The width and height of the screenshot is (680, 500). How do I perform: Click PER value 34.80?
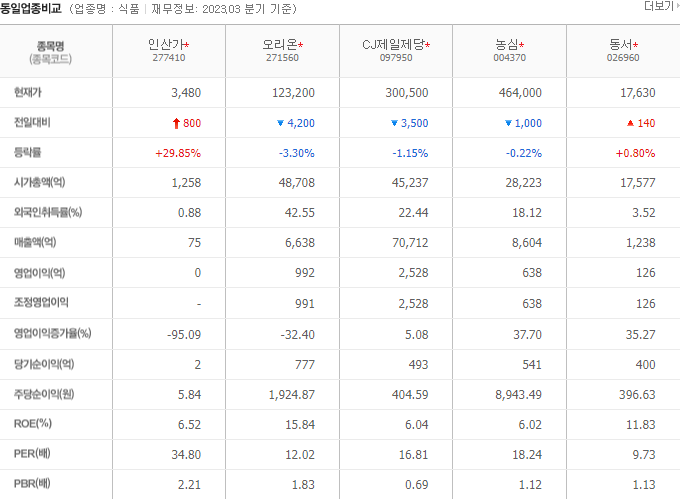click(186, 455)
